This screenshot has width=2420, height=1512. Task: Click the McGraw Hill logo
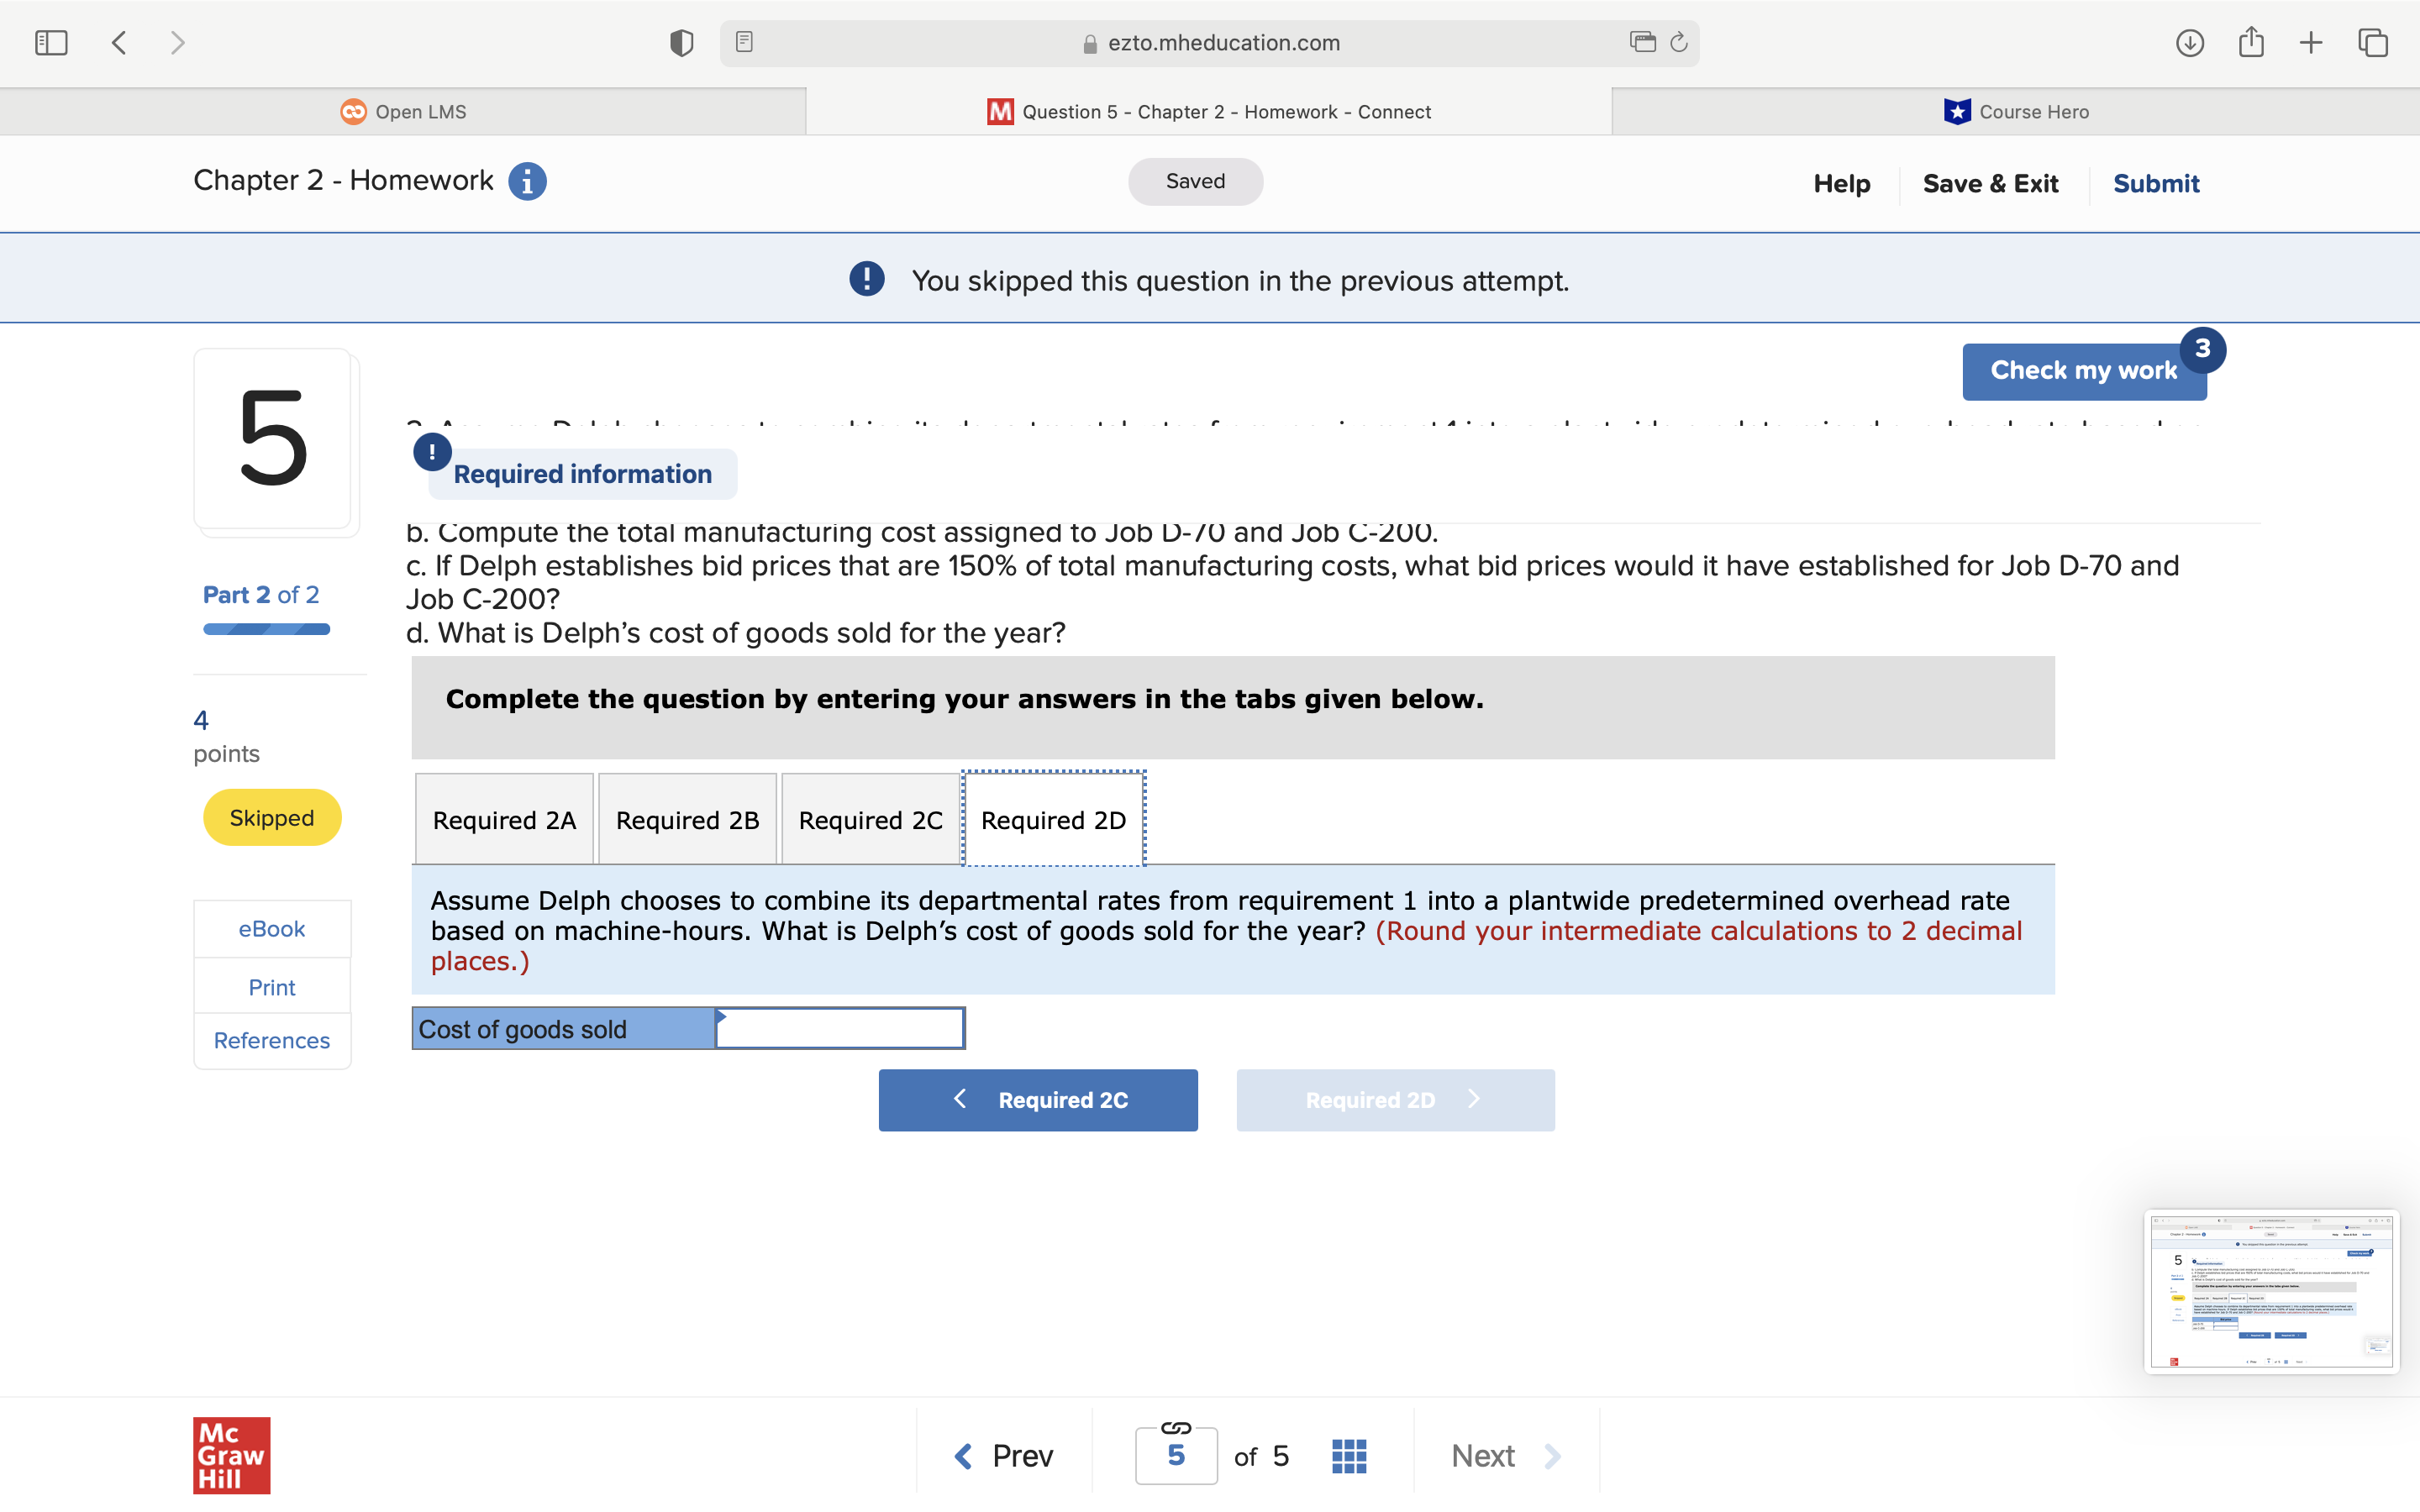coord(231,1456)
